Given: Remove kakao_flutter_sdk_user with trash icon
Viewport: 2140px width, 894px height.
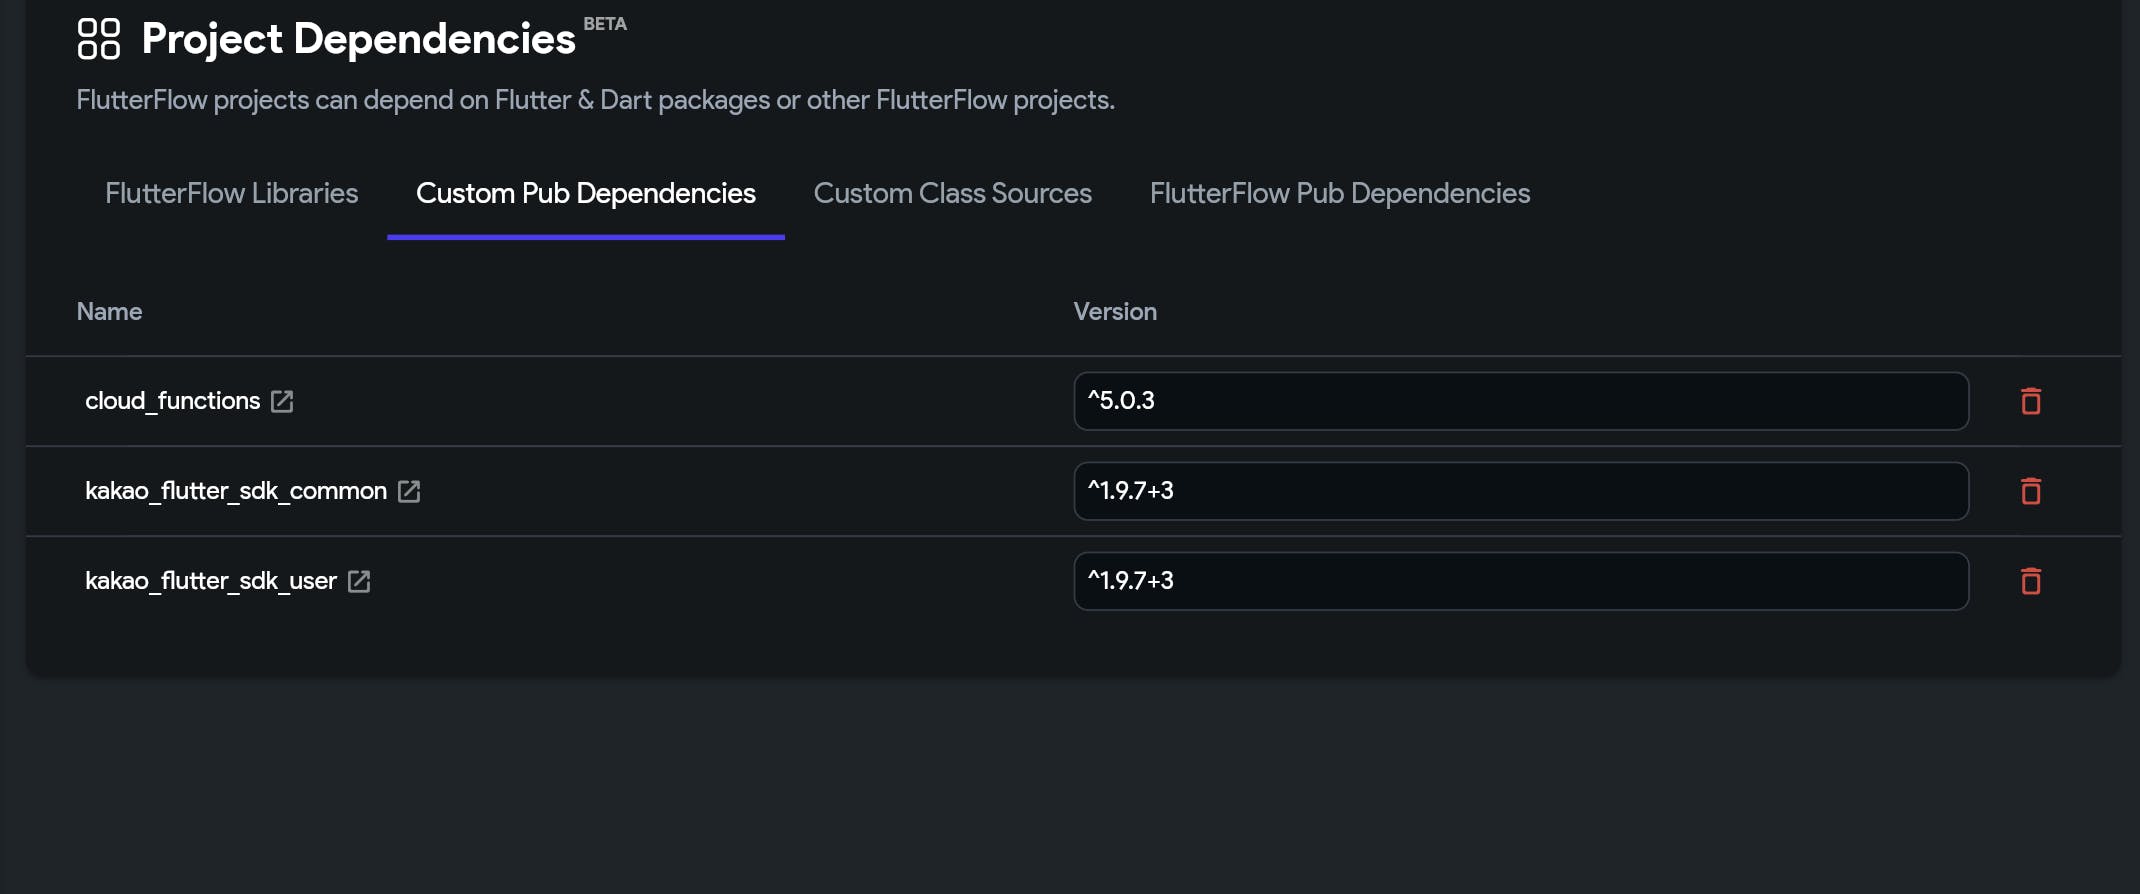Looking at the screenshot, I should [2030, 581].
